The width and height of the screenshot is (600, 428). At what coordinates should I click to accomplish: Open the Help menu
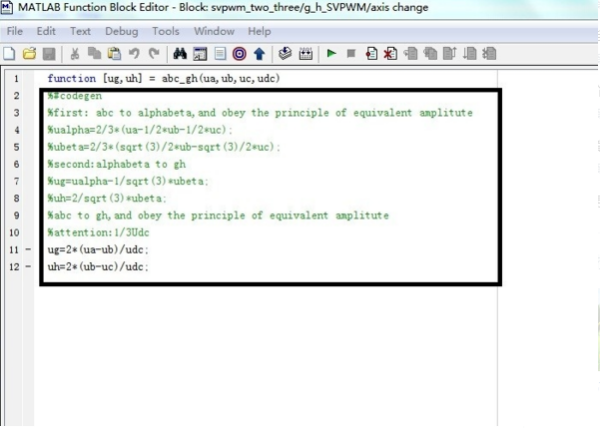click(259, 31)
